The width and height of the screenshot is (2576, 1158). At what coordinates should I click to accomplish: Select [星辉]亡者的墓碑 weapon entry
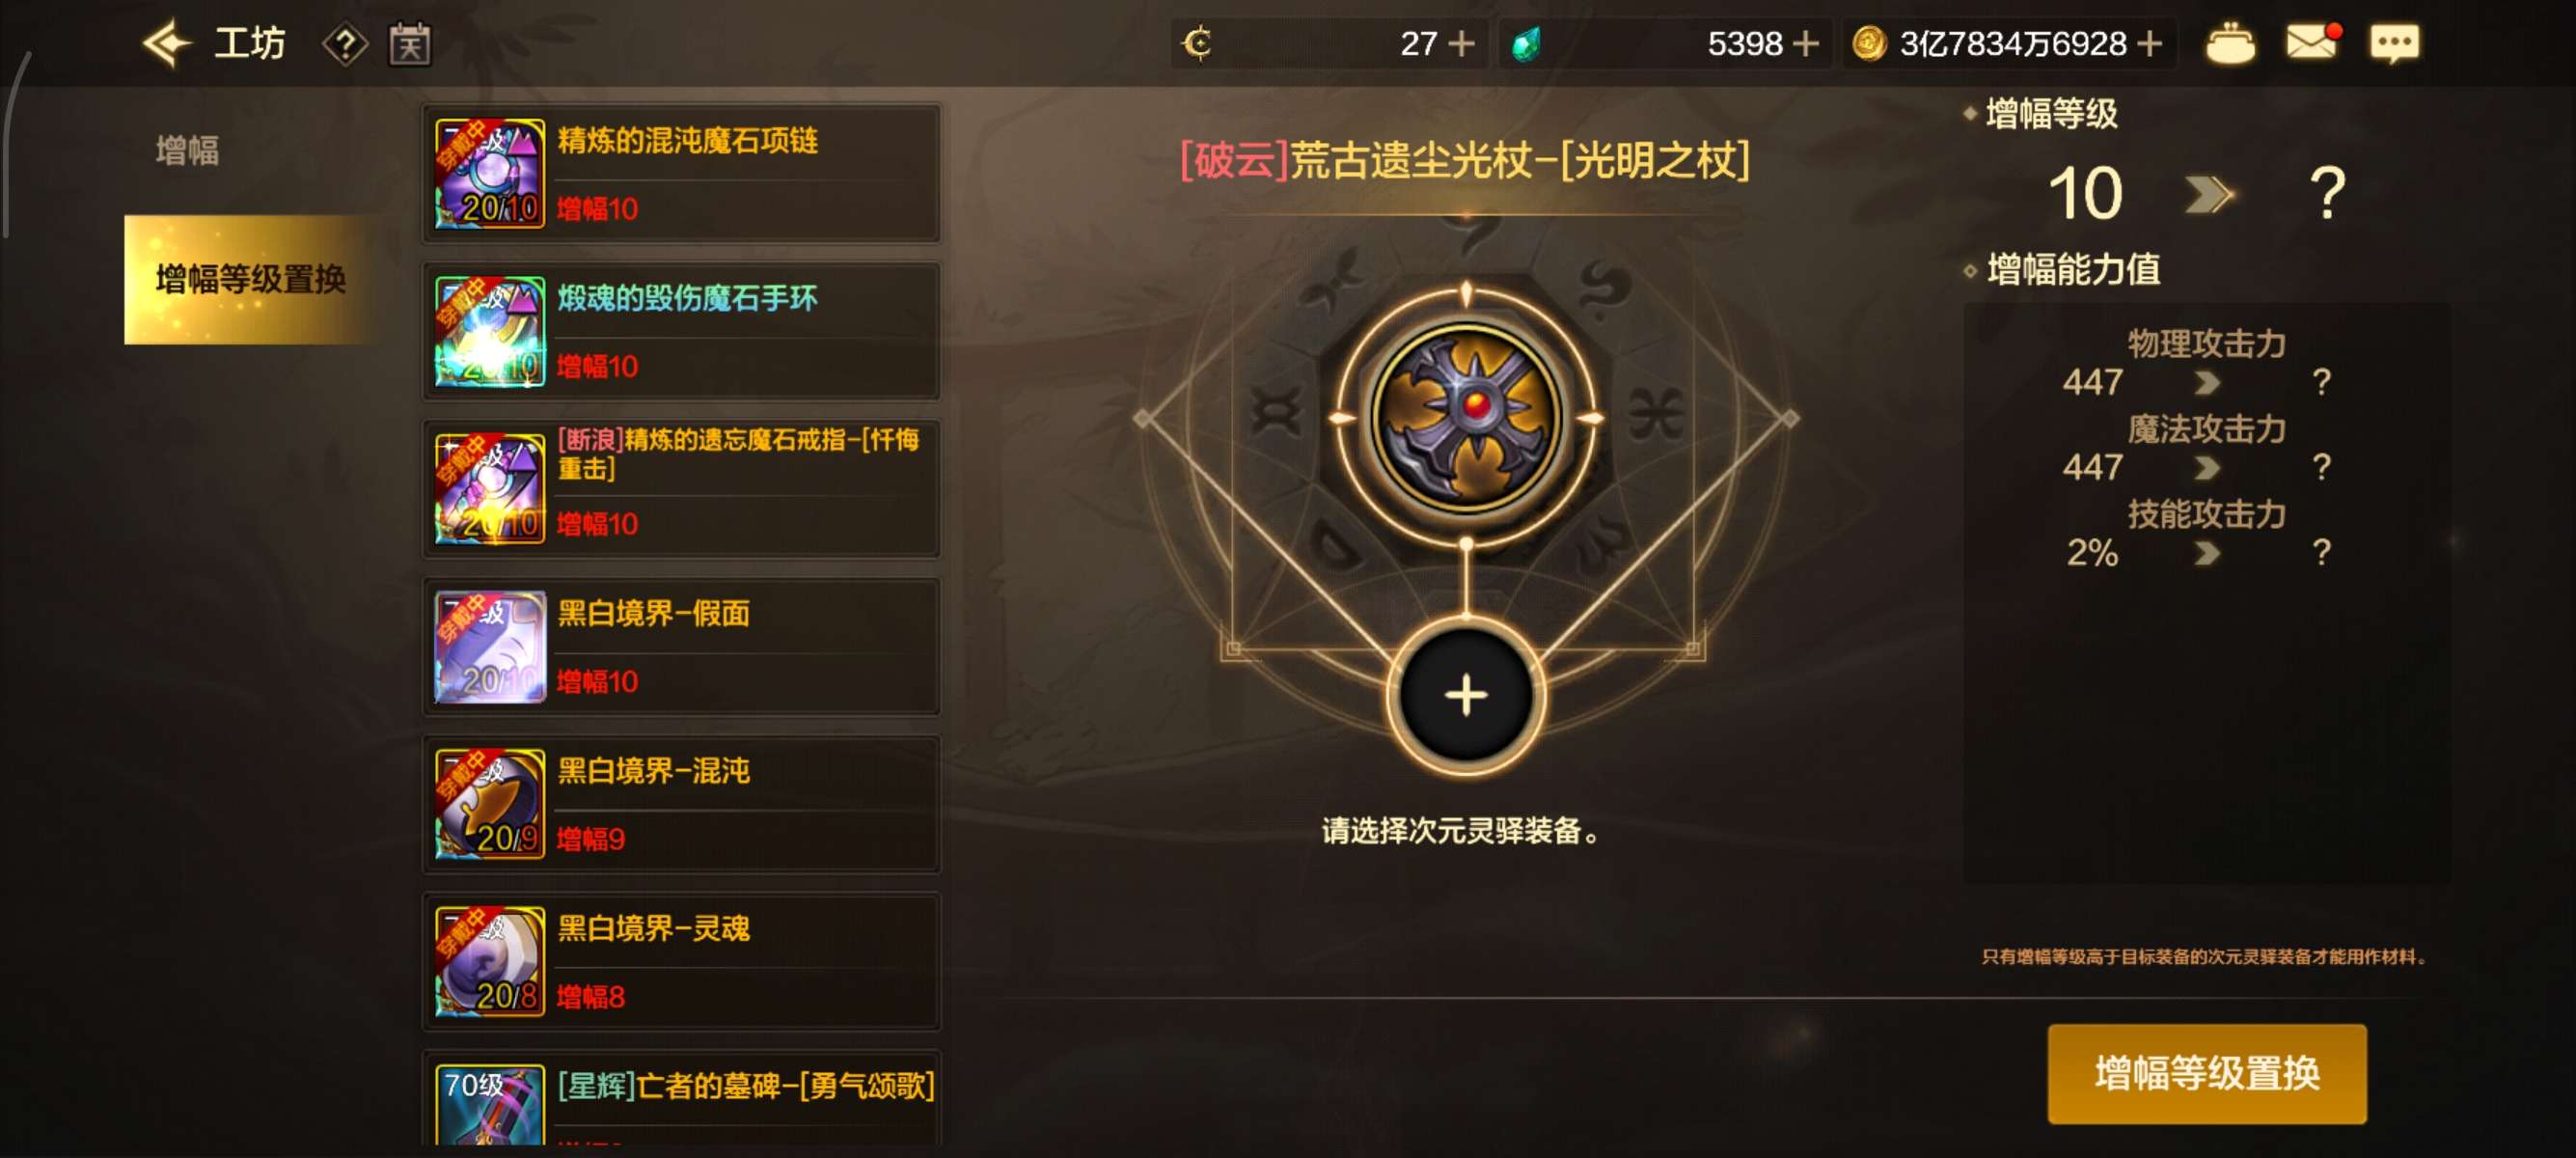pos(681,1097)
